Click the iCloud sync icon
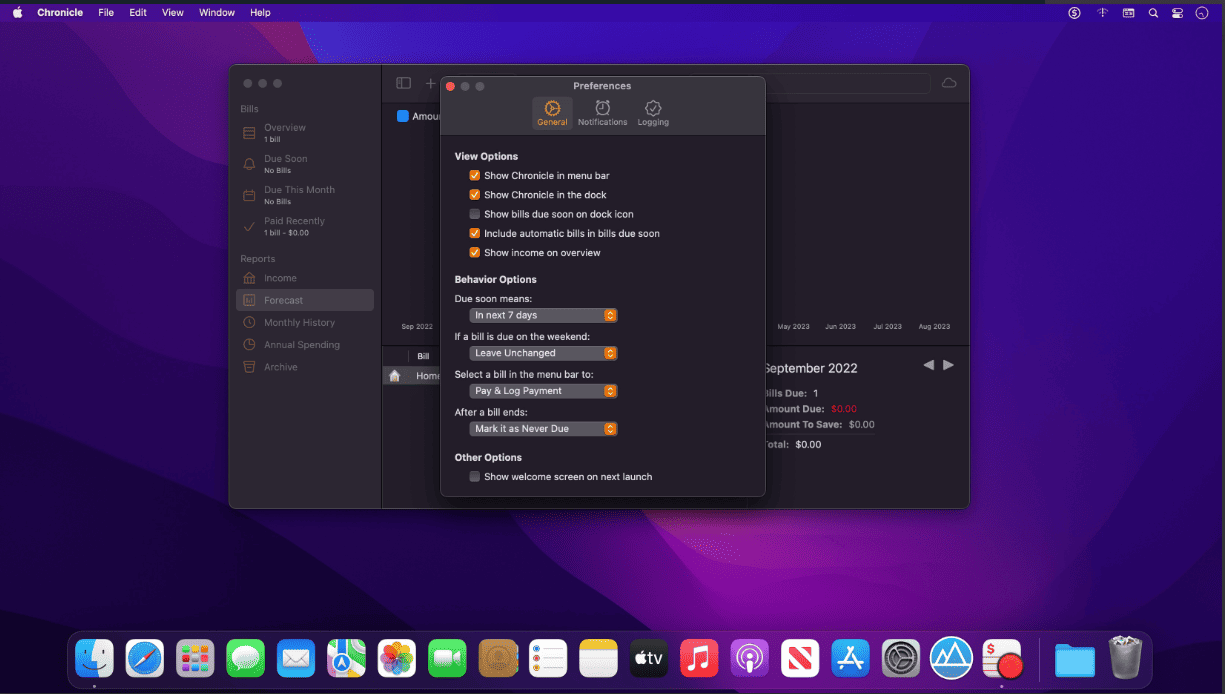 [x=949, y=83]
